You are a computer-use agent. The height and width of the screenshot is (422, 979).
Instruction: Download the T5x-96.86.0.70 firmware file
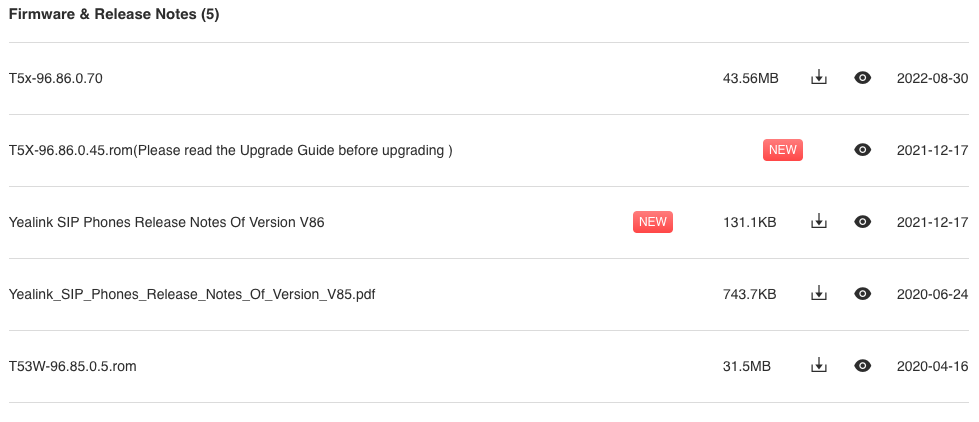pyautogui.click(x=819, y=78)
